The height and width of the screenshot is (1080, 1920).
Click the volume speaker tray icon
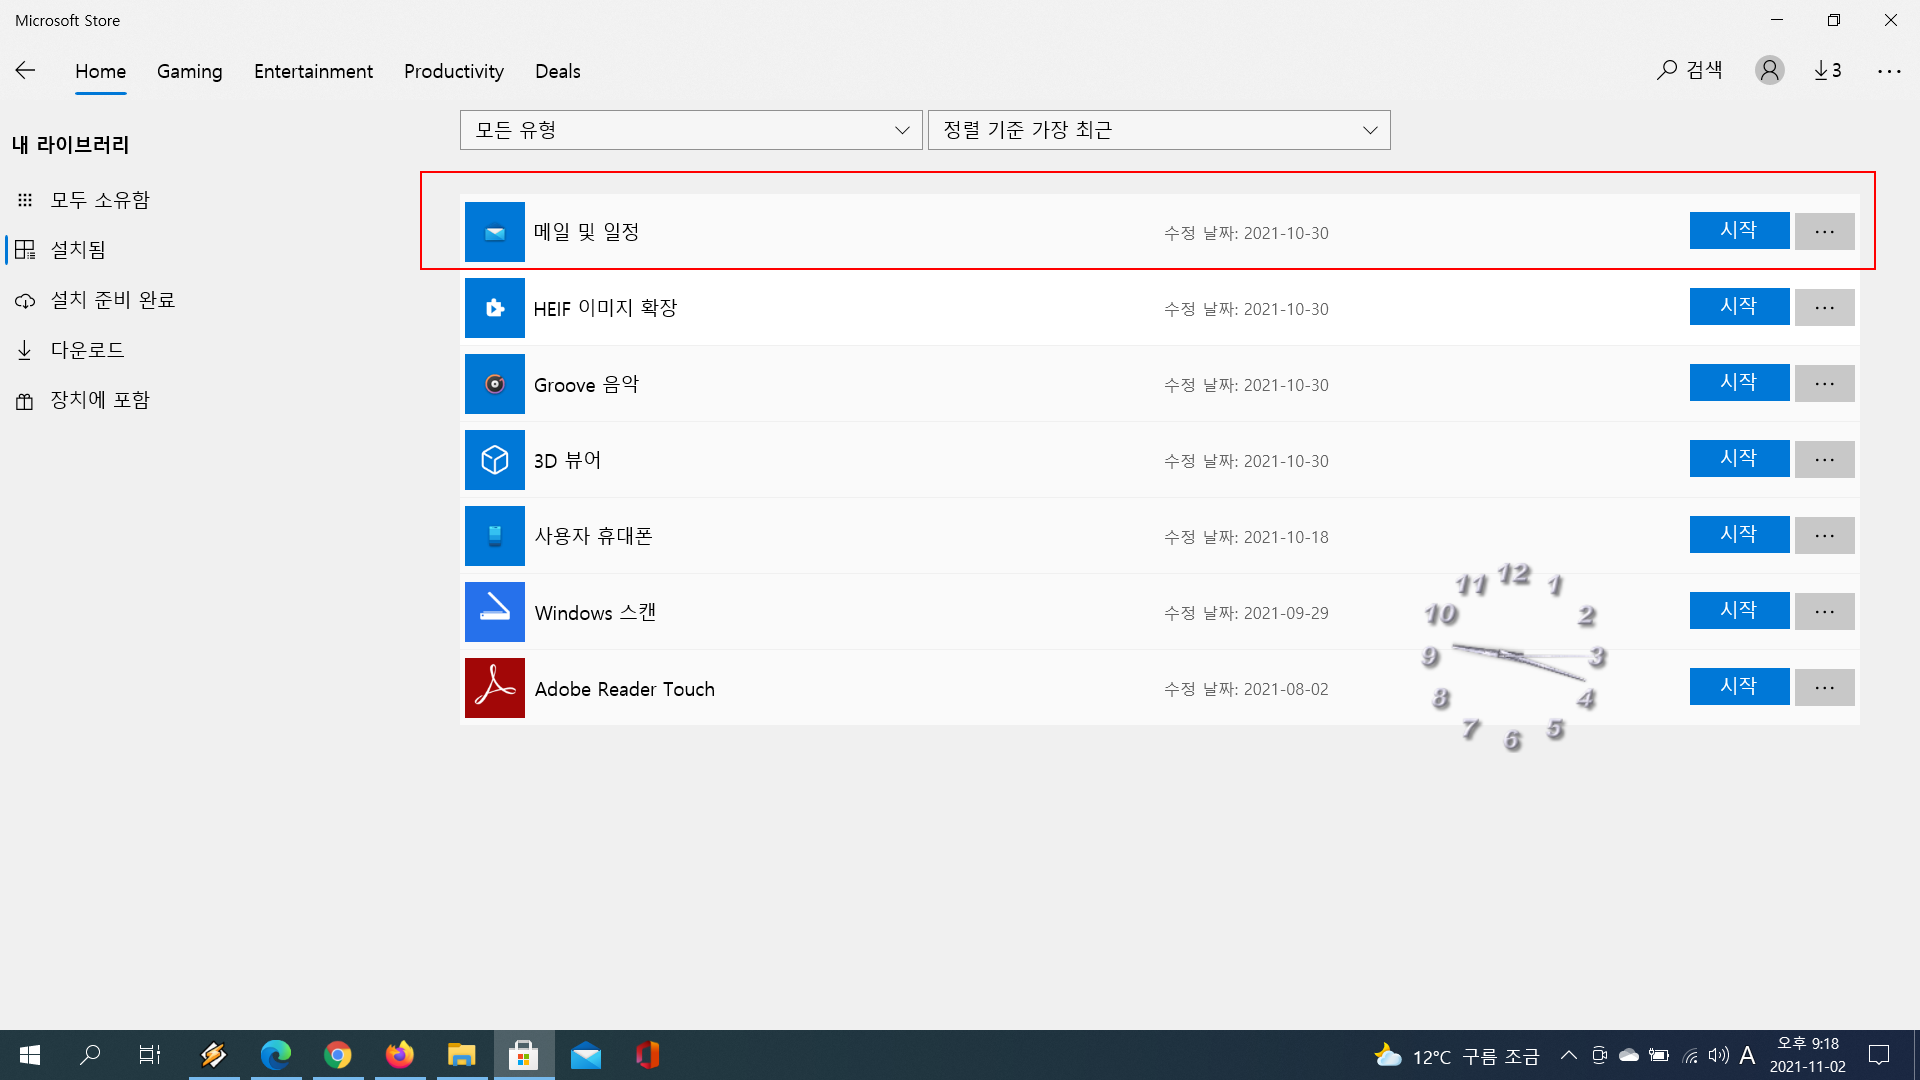coord(1718,1055)
